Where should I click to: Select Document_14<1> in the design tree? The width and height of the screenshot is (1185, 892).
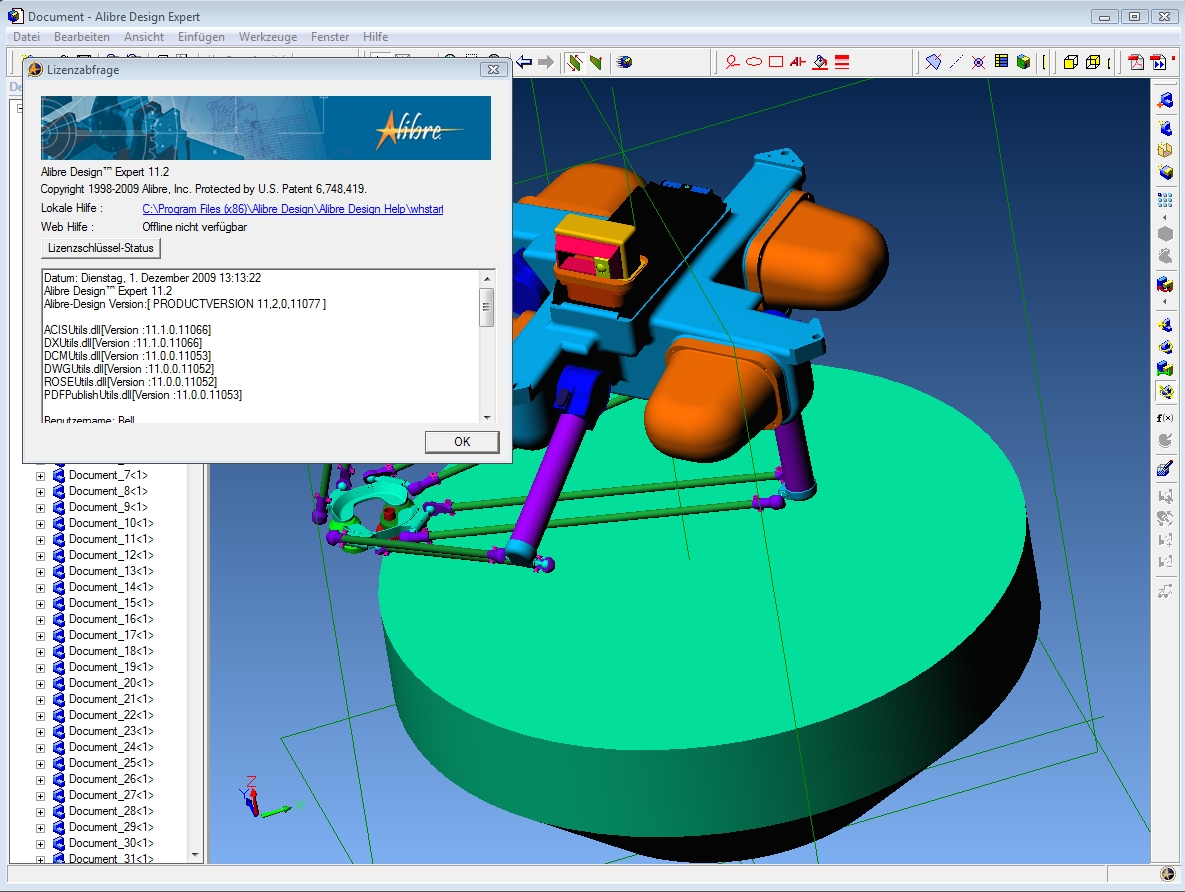click(111, 587)
